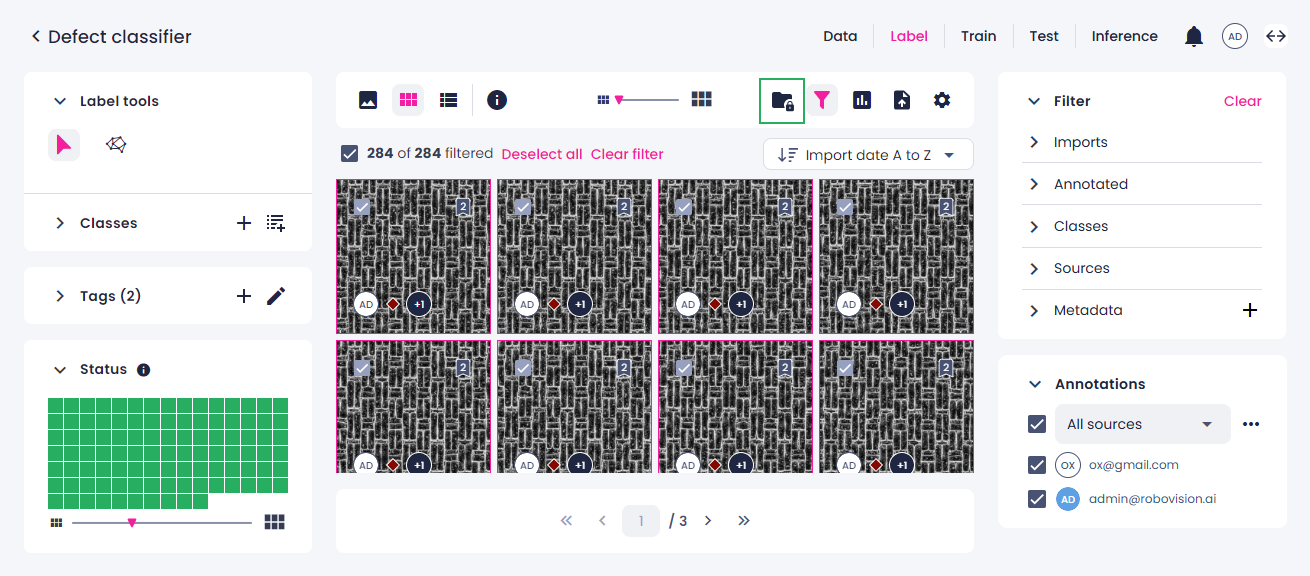Viewport: 1310px width, 576px height.
Task: Click +1 badge on first top-row image
Action: (419, 304)
